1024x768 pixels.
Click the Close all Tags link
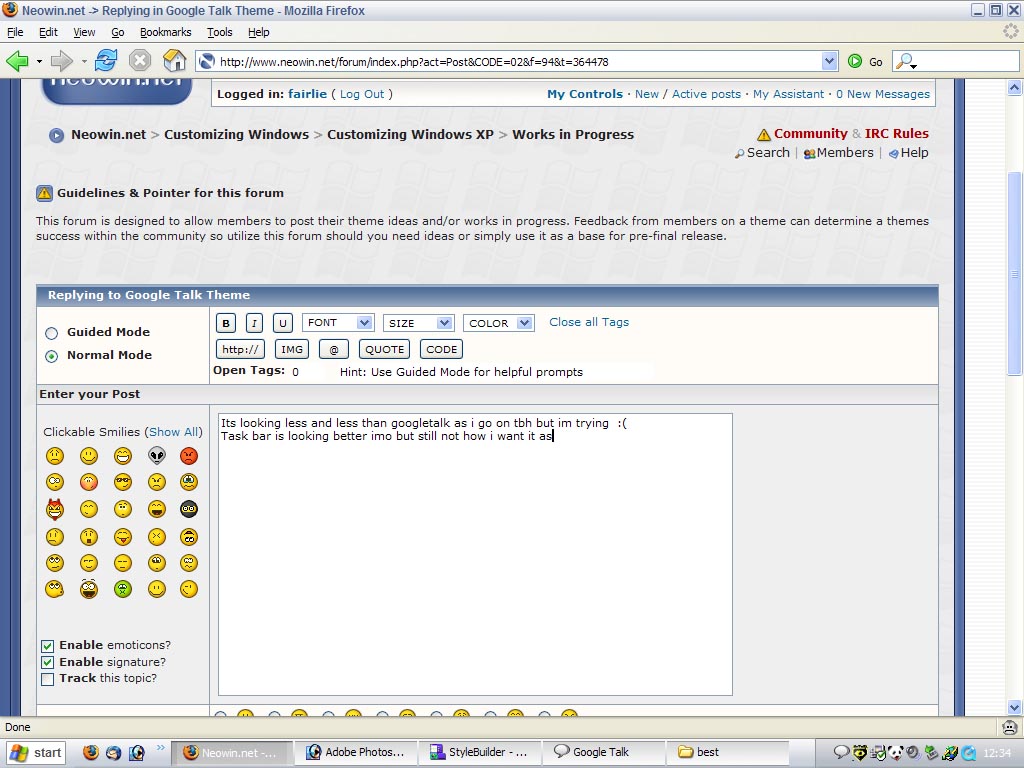tap(588, 322)
